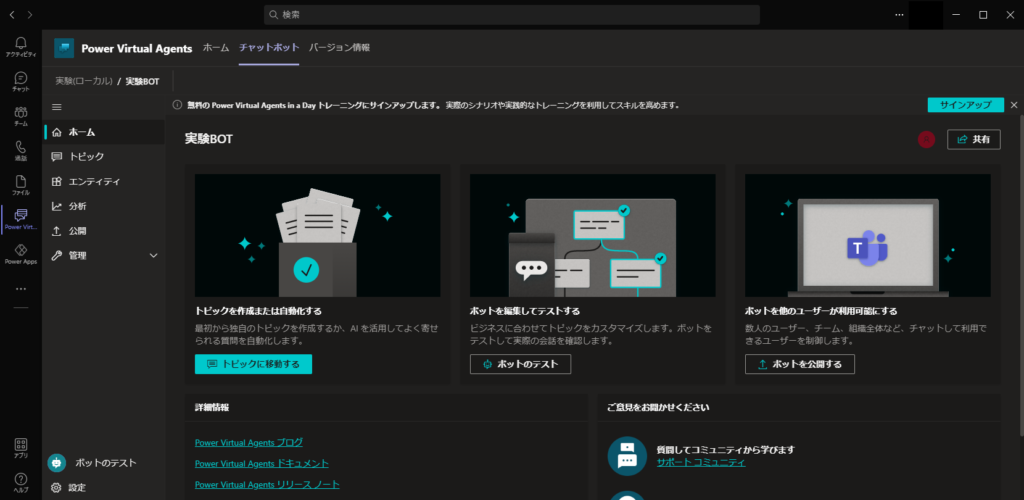The width and height of the screenshot is (1024, 500).
Task: Open the サポート コミュニティ link
Action: tap(701, 462)
